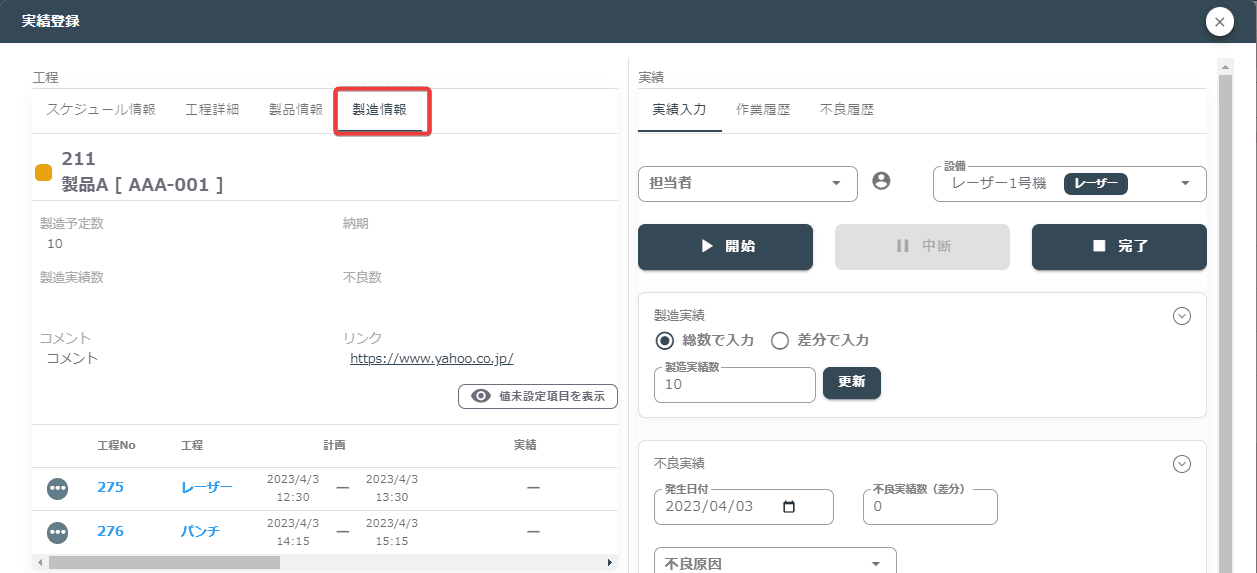Screen dimensions: 1257x573
Task: Open the three-dot menu for process 276
Action: [x=58, y=531]
